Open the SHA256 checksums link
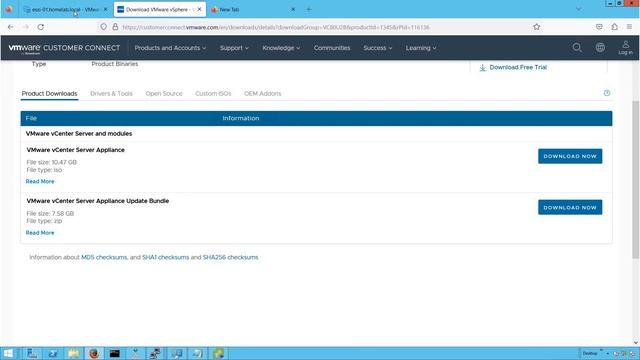 click(x=231, y=257)
